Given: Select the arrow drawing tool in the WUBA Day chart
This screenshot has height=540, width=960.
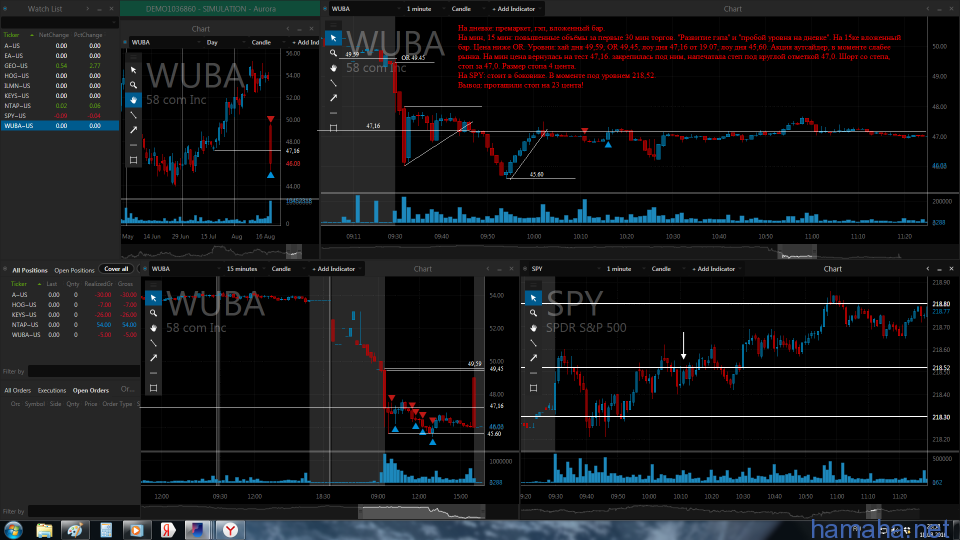Looking at the screenshot, I should coord(133,130).
